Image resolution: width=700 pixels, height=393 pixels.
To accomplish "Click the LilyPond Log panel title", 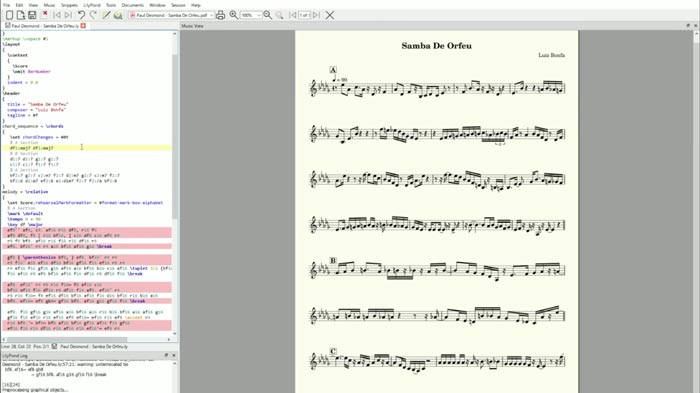I will click(x=15, y=356).
